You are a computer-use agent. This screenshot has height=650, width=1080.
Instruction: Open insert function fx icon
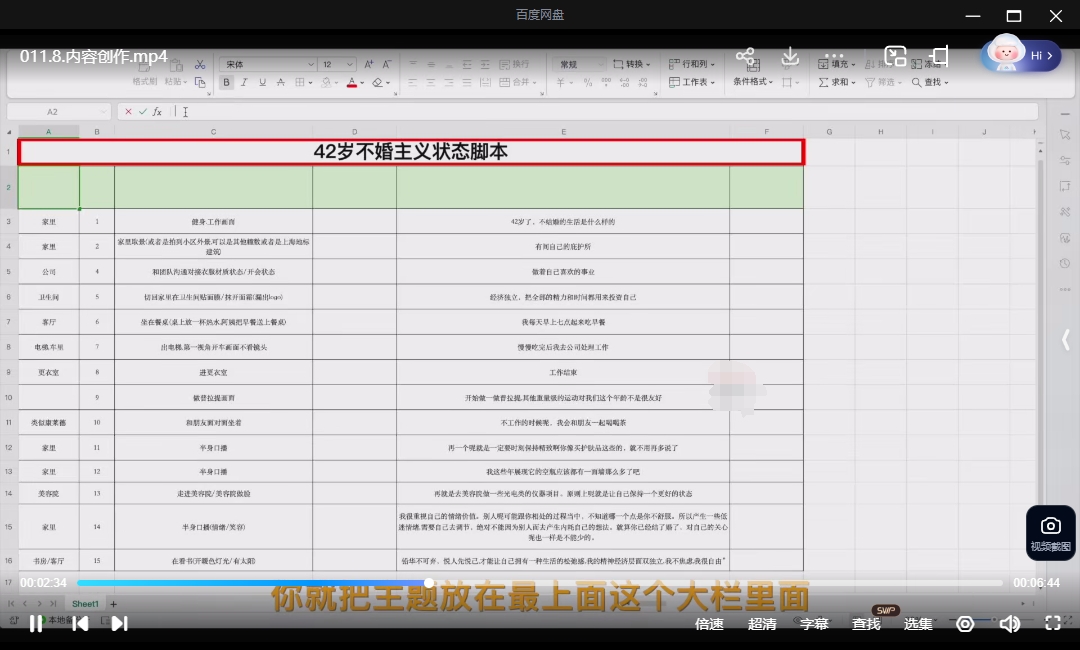pos(157,112)
